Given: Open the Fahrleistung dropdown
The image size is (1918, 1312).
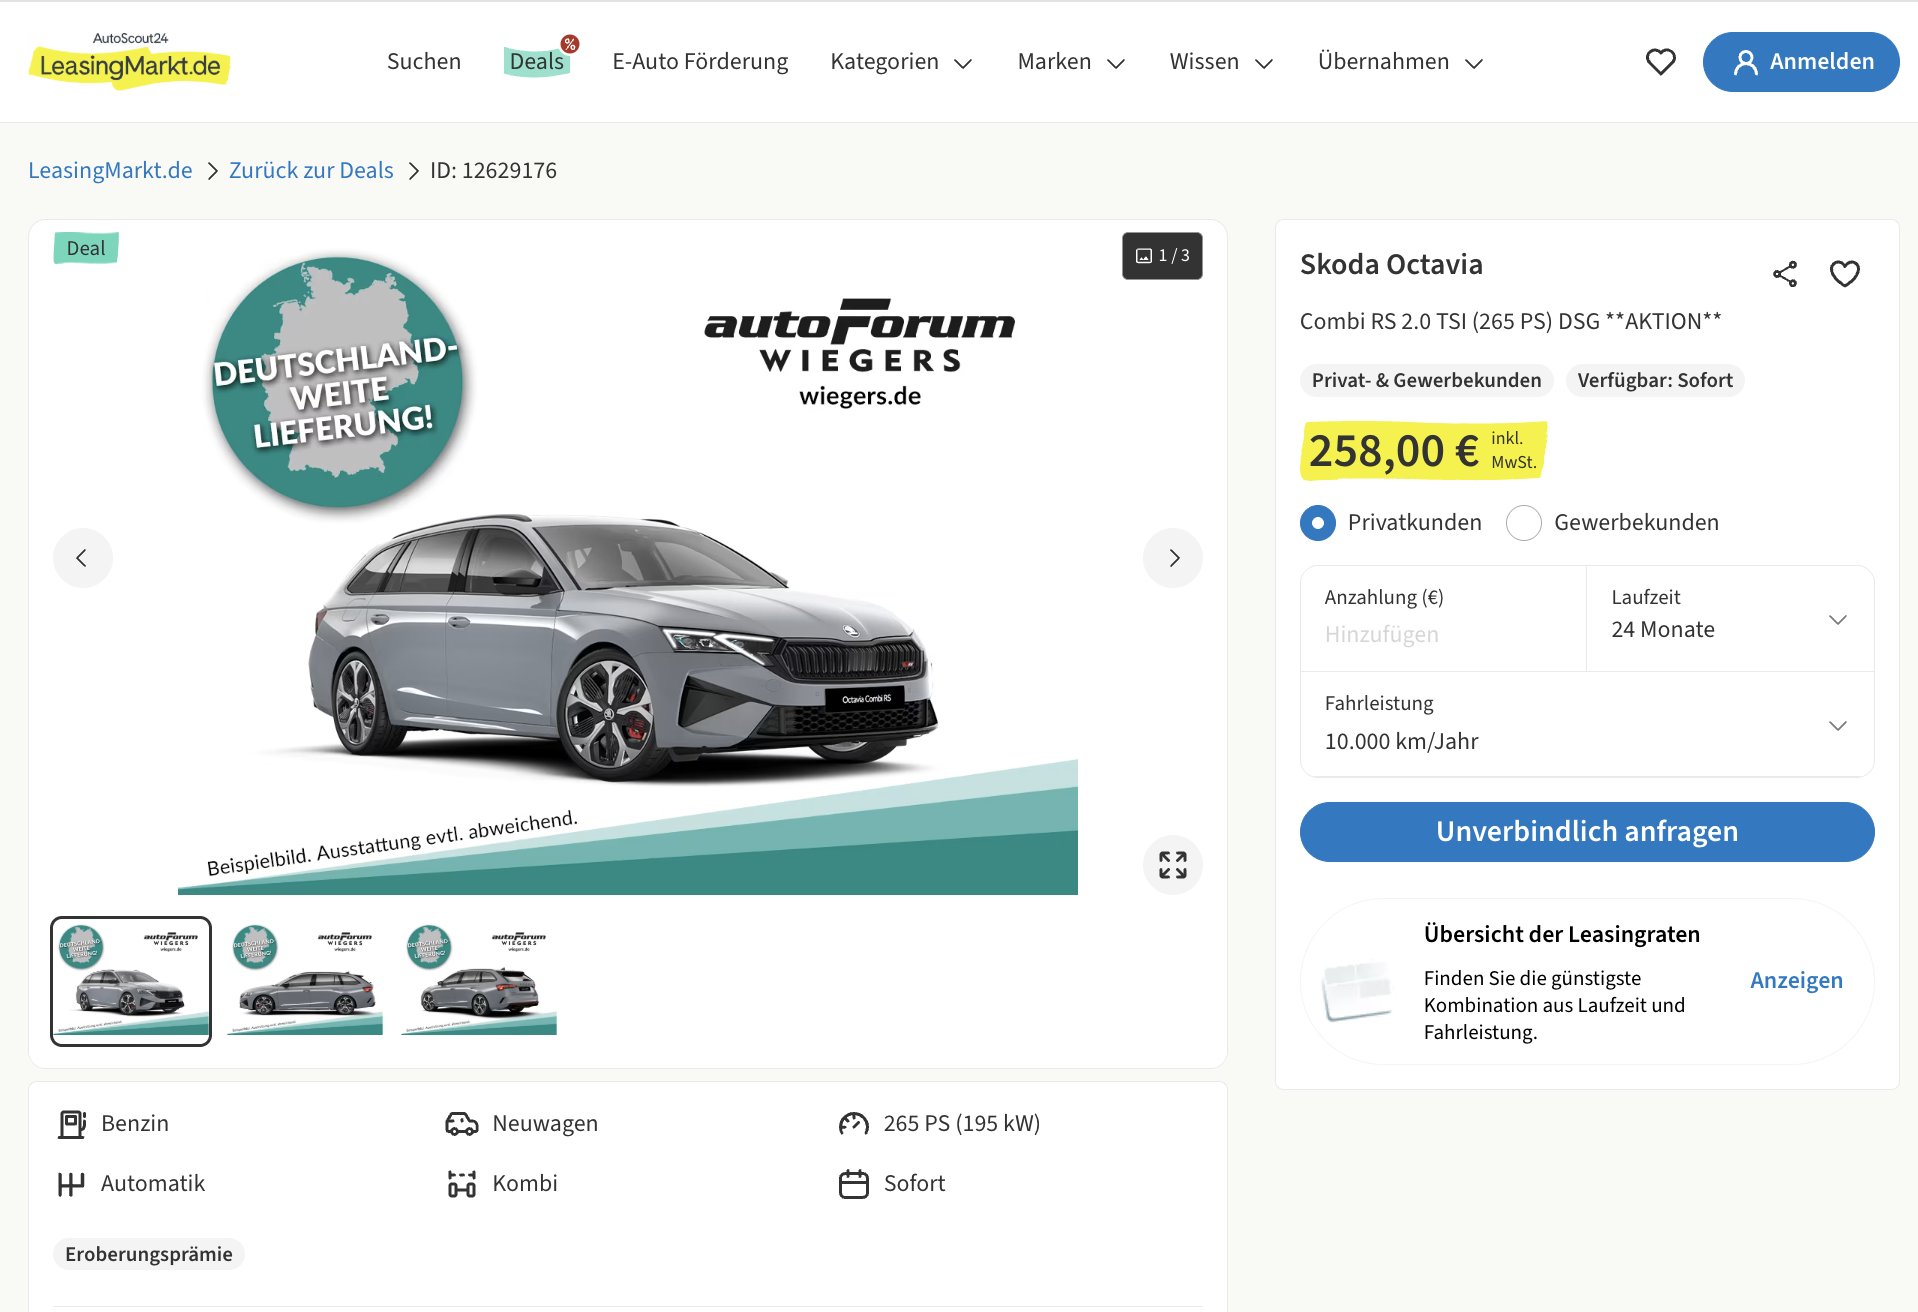Looking at the screenshot, I should pos(1586,725).
